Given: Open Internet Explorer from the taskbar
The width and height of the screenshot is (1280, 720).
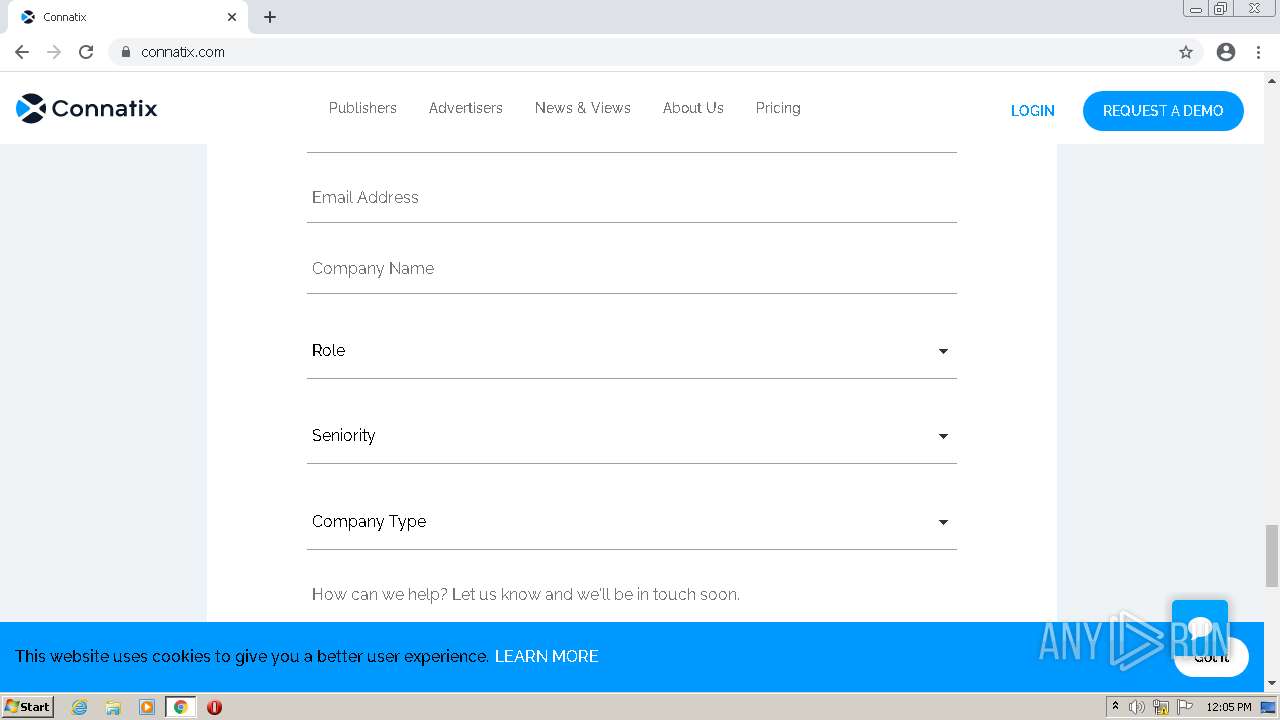Looking at the screenshot, I should [x=80, y=707].
